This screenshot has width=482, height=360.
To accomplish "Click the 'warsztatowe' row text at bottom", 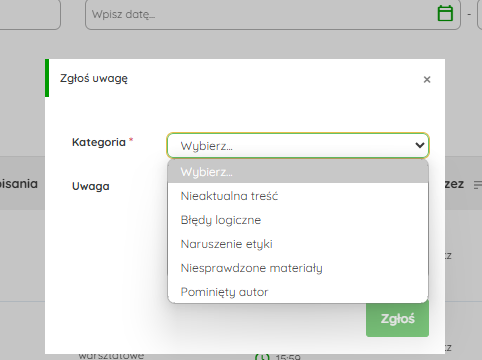I will tap(111, 355).
